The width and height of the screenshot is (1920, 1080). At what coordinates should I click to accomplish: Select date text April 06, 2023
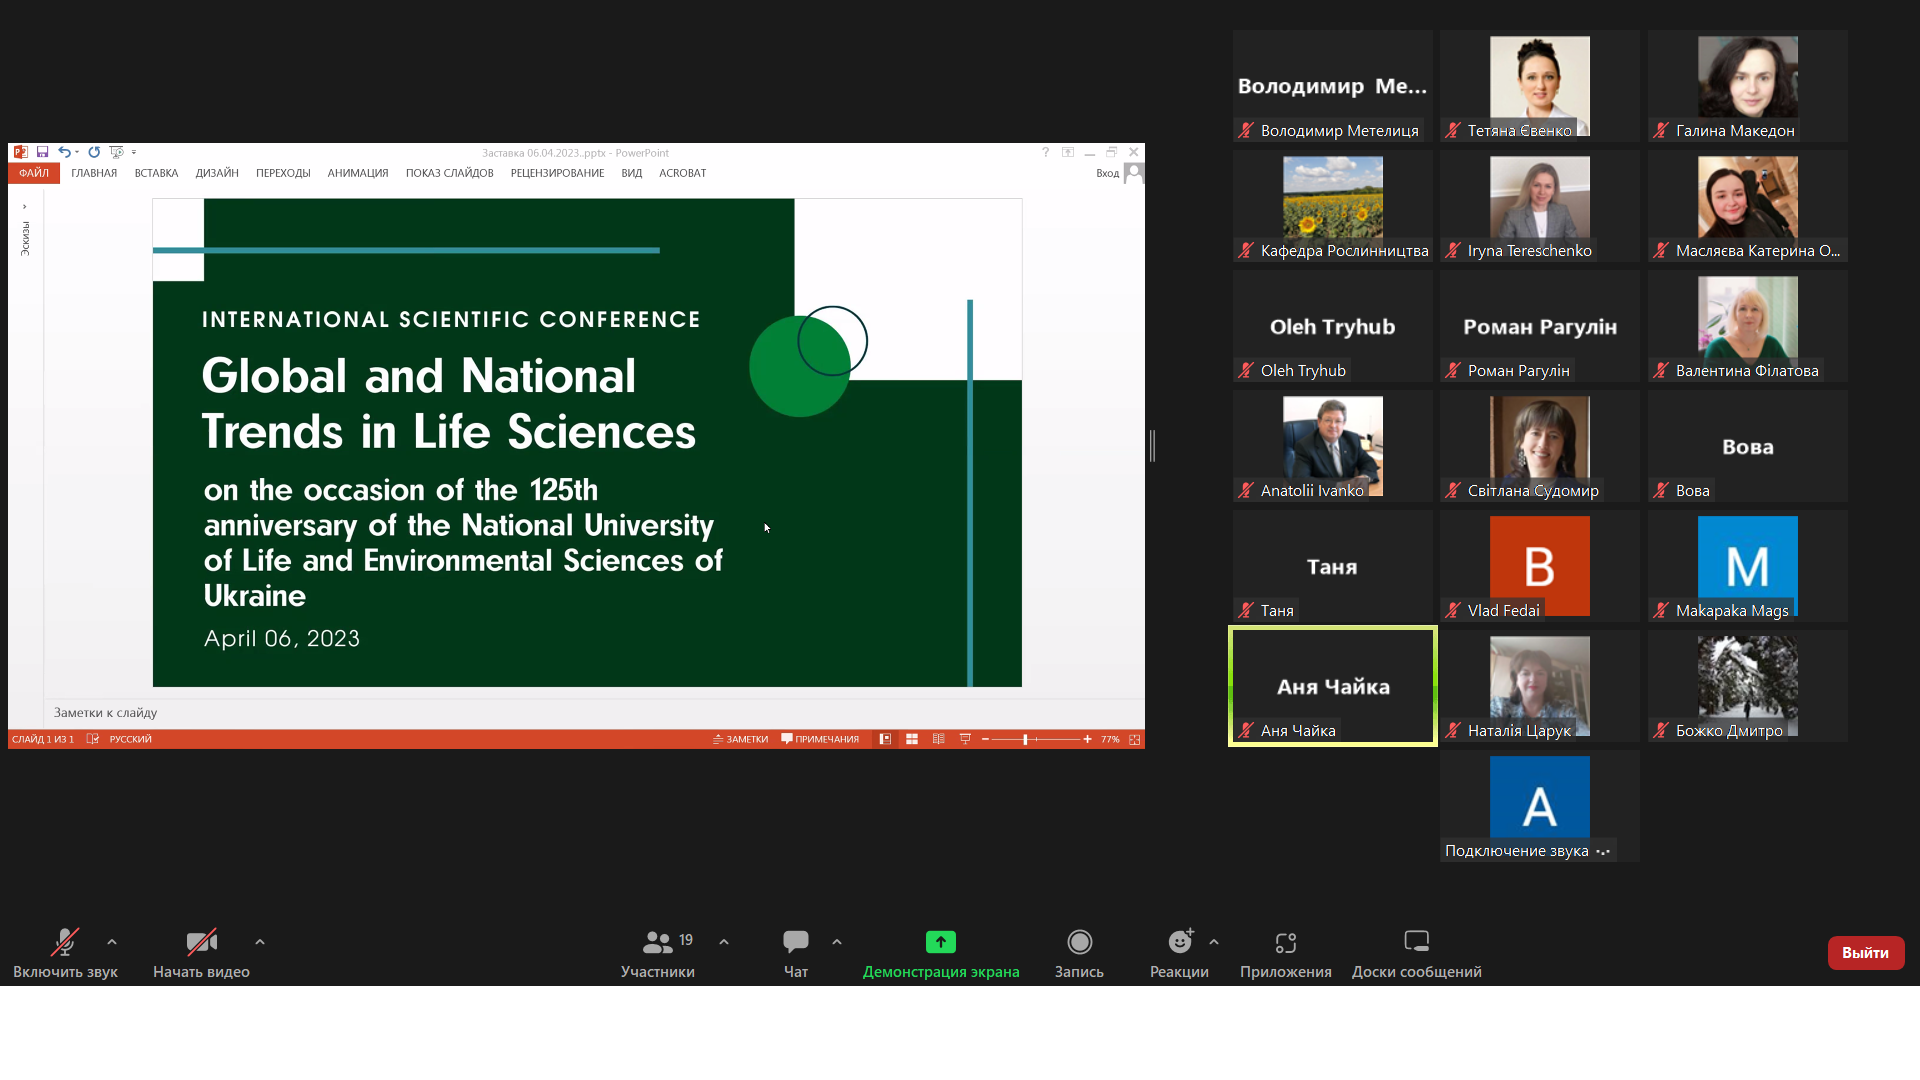click(x=282, y=638)
